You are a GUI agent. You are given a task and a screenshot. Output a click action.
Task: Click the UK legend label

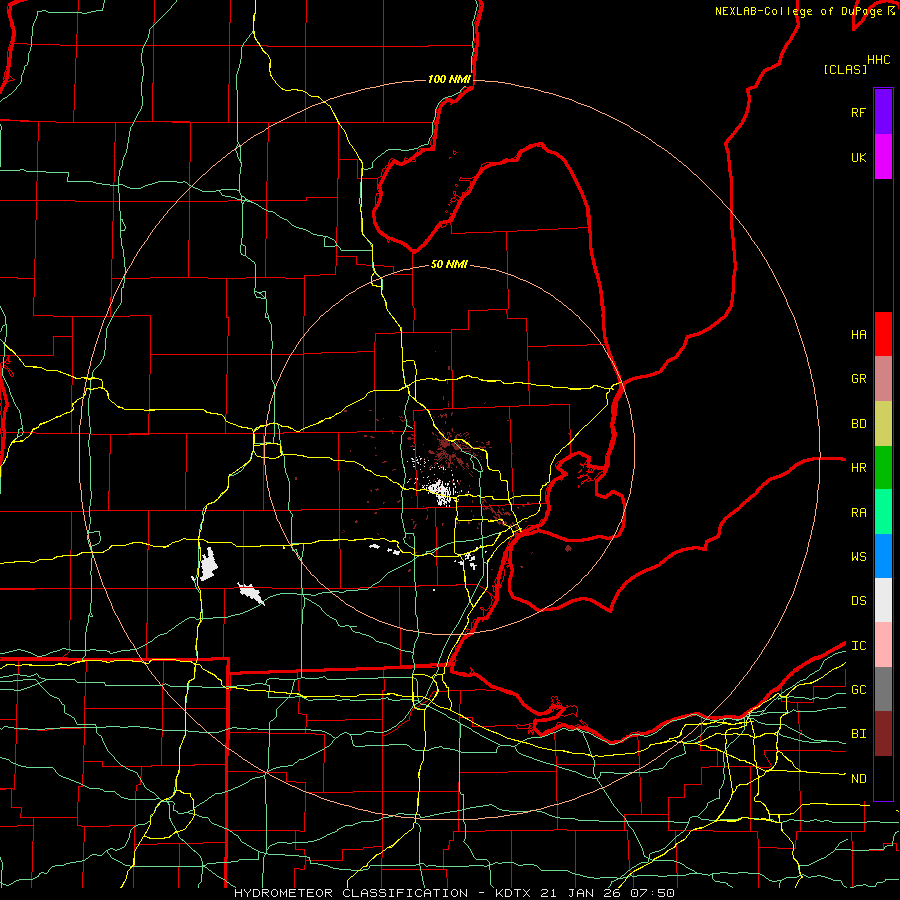(858, 157)
